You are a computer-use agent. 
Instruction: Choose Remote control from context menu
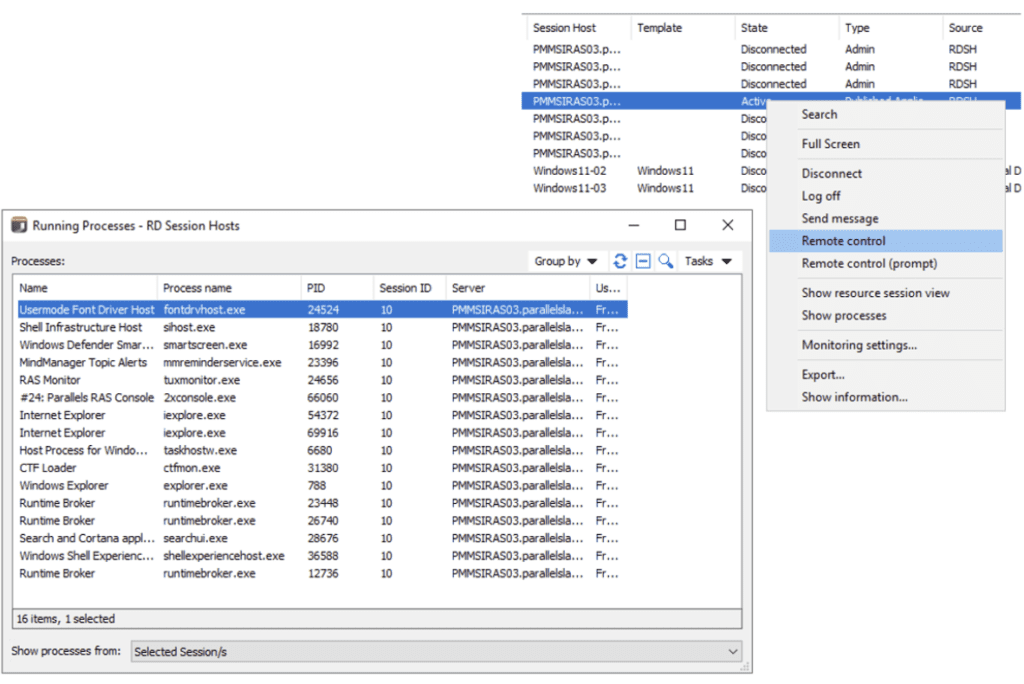tap(844, 241)
